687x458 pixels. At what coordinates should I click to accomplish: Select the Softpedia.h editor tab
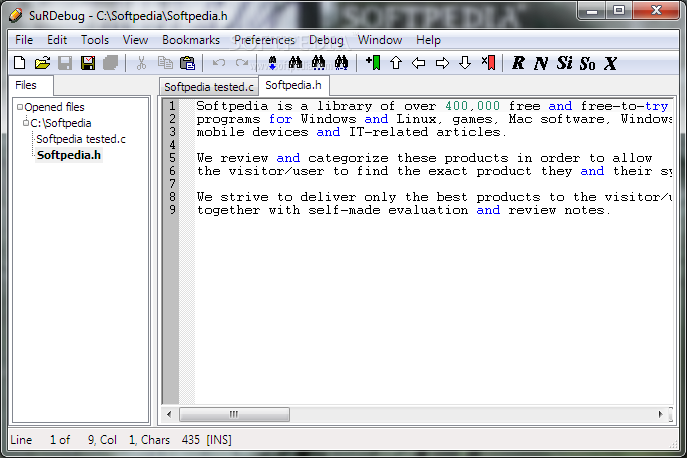tap(294, 85)
